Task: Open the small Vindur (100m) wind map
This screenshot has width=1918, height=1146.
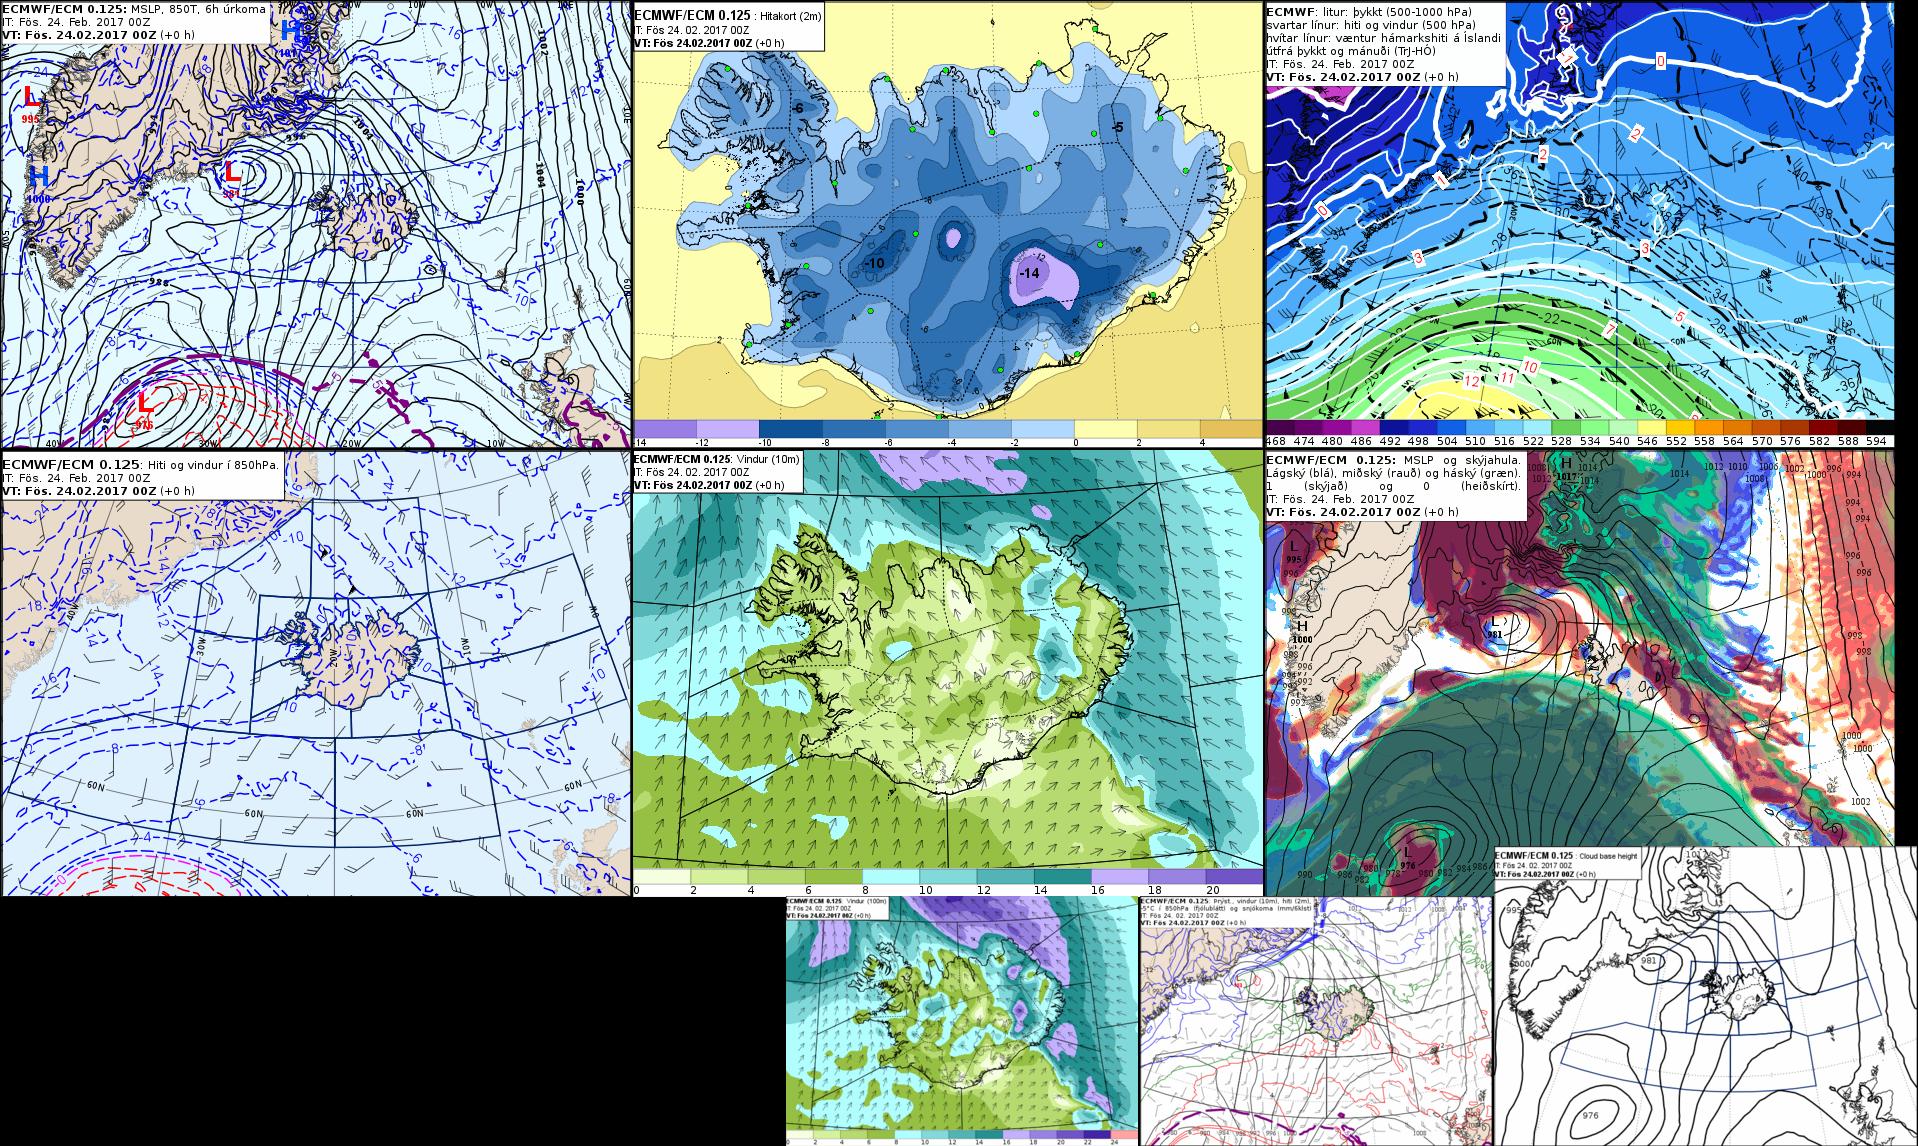Action: pos(962,1021)
